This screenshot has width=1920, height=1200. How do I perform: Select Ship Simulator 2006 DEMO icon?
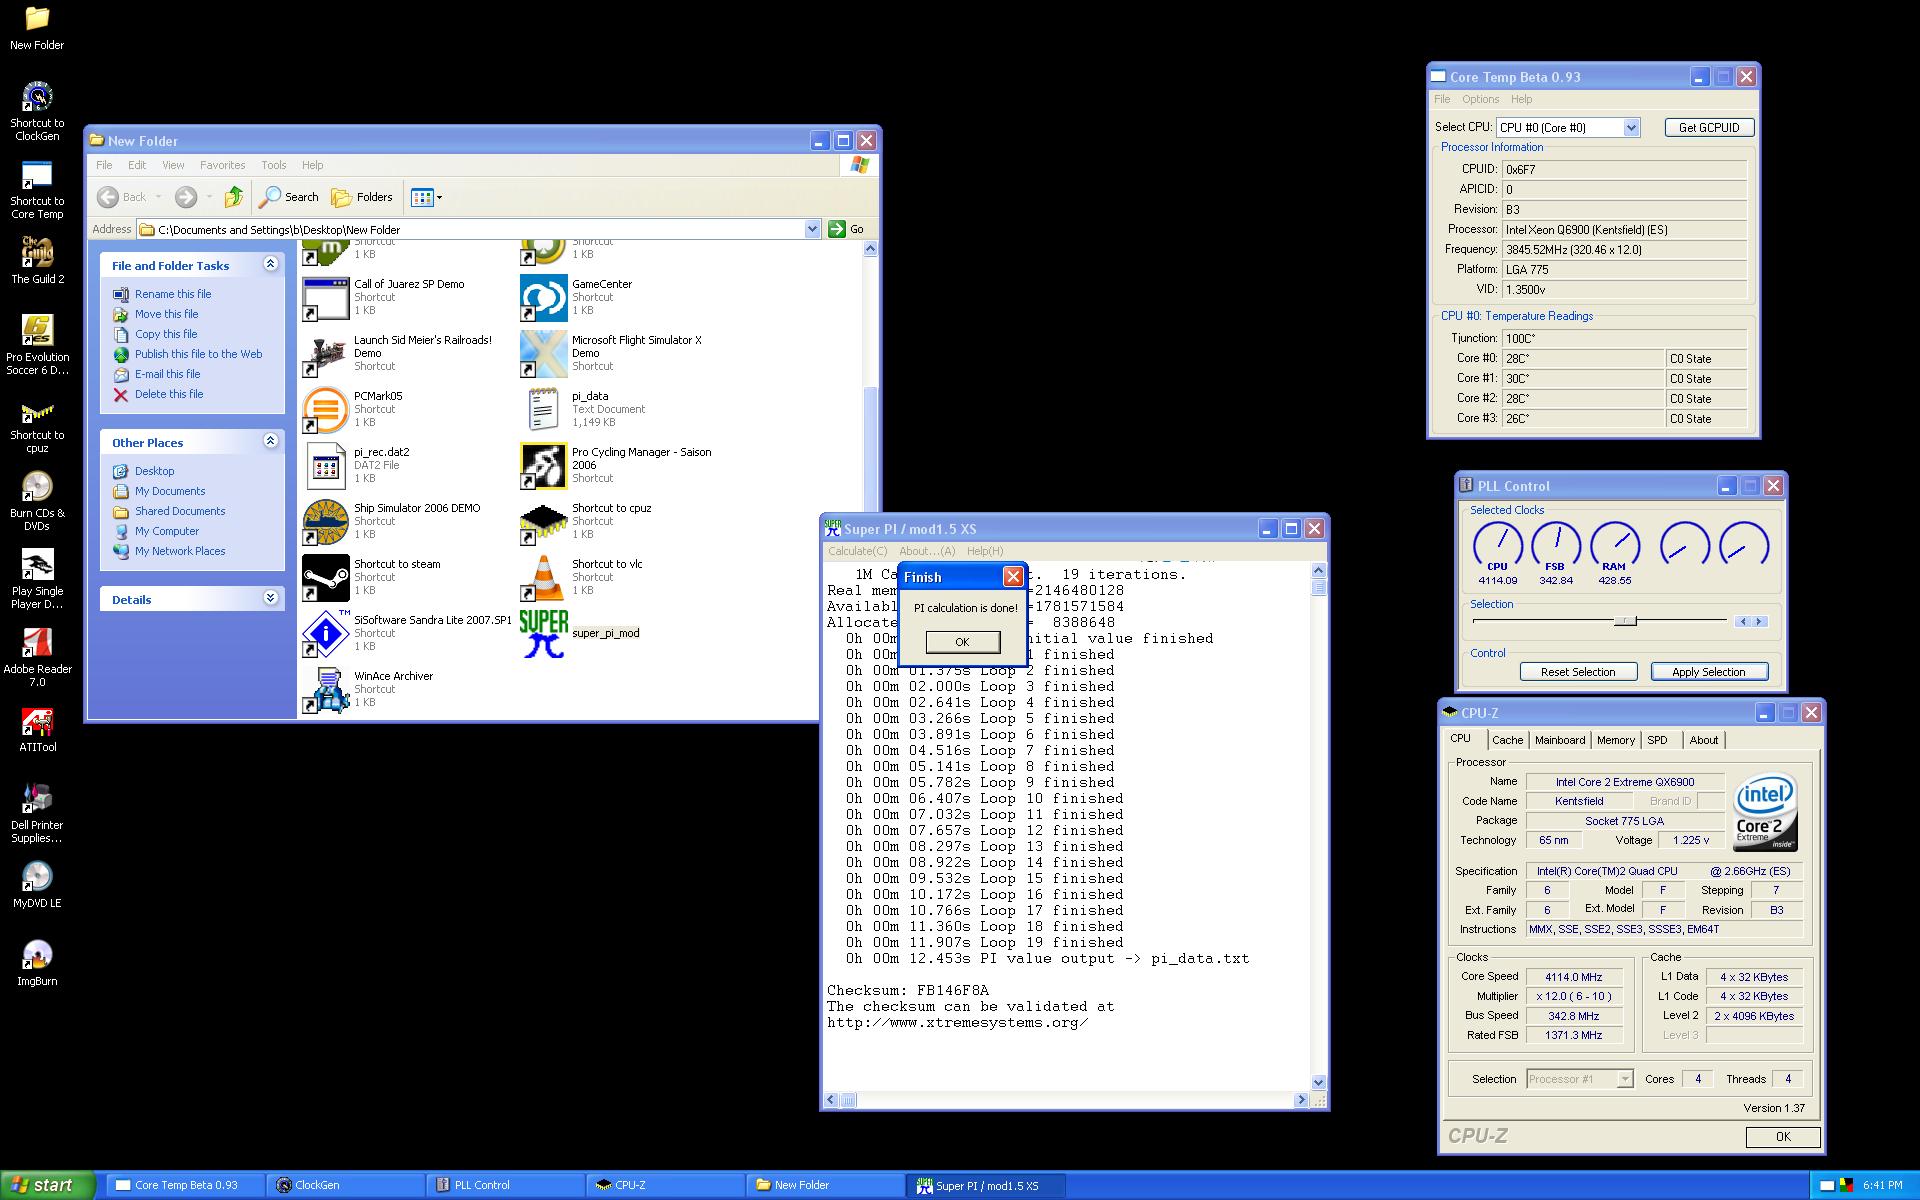click(x=325, y=522)
